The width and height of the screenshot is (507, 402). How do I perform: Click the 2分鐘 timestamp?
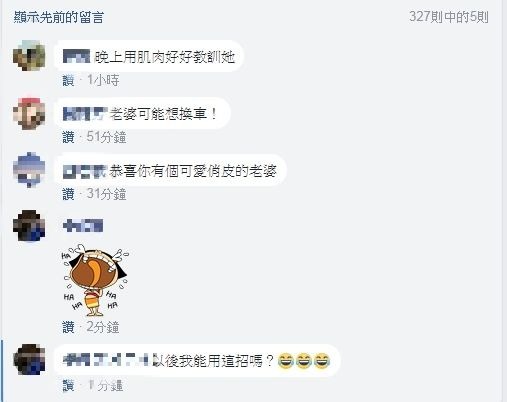coord(103,327)
